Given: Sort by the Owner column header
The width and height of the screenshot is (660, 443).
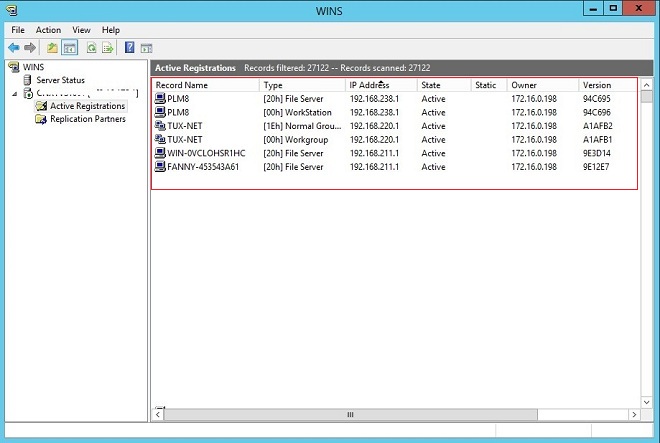Looking at the screenshot, I should pyautogui.click(x=543, y=85).
